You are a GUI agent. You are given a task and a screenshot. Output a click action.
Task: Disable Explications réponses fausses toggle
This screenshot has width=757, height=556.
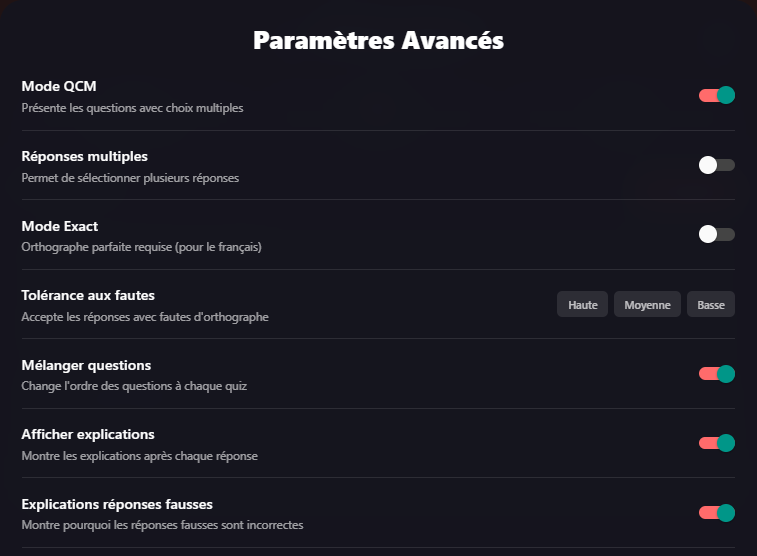717,513
